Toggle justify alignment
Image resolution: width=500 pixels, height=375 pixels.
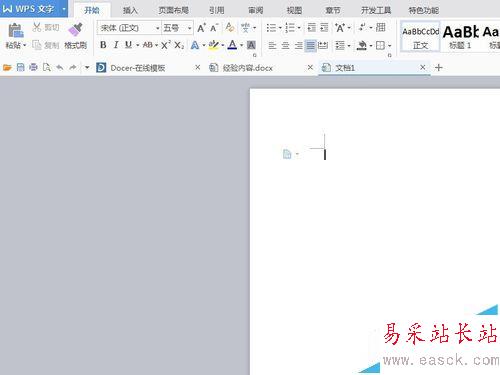pyautogui.click(x=311, y=45)
